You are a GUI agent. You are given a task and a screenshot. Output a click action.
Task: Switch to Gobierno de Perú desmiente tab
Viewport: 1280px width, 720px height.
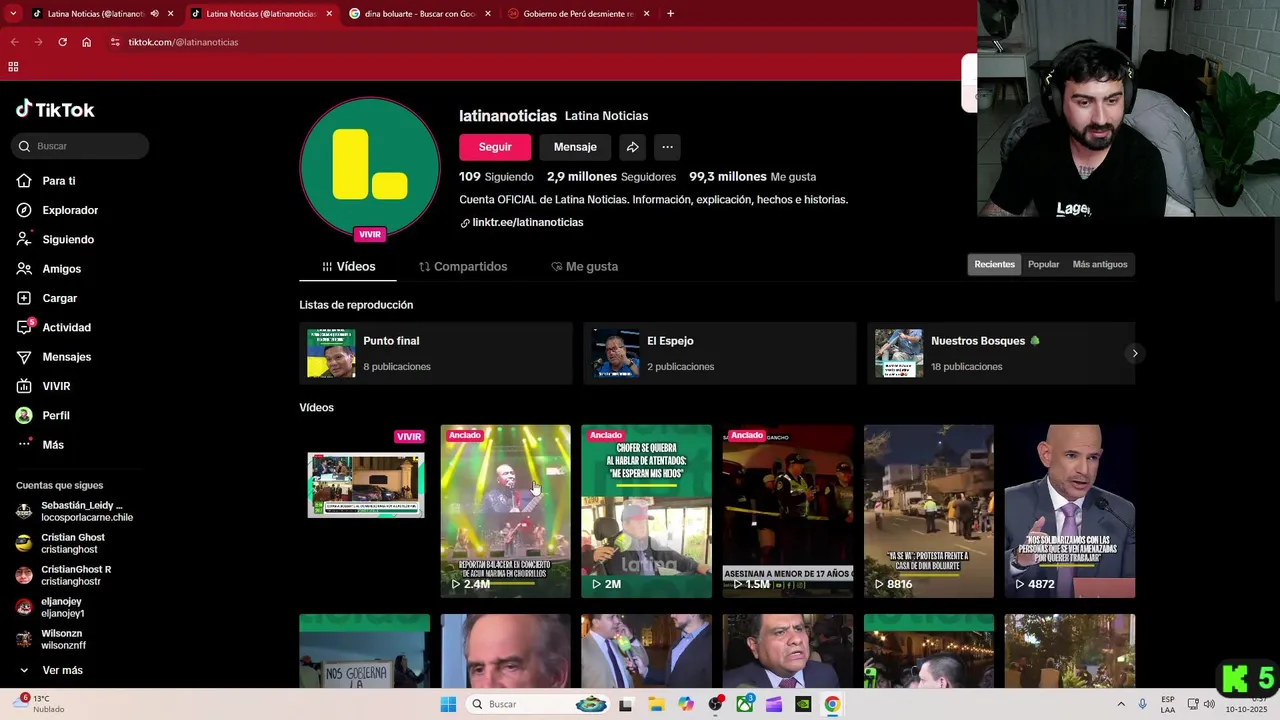point(580,14)
